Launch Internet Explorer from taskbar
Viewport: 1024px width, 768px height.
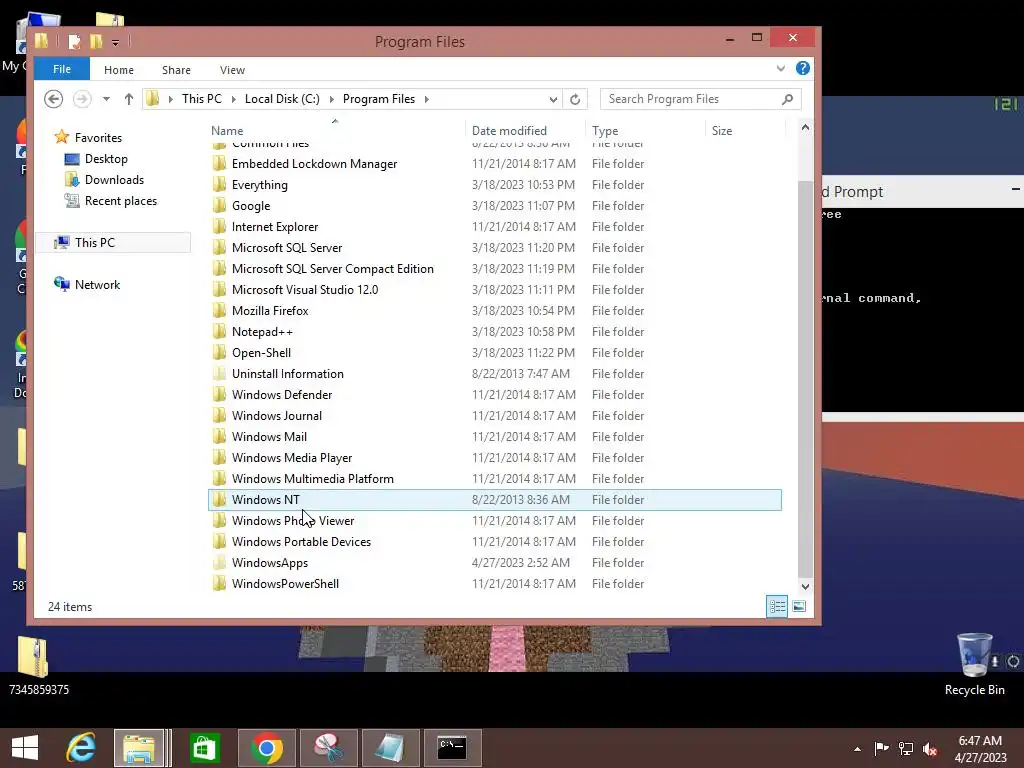click(x=81, y=748)
